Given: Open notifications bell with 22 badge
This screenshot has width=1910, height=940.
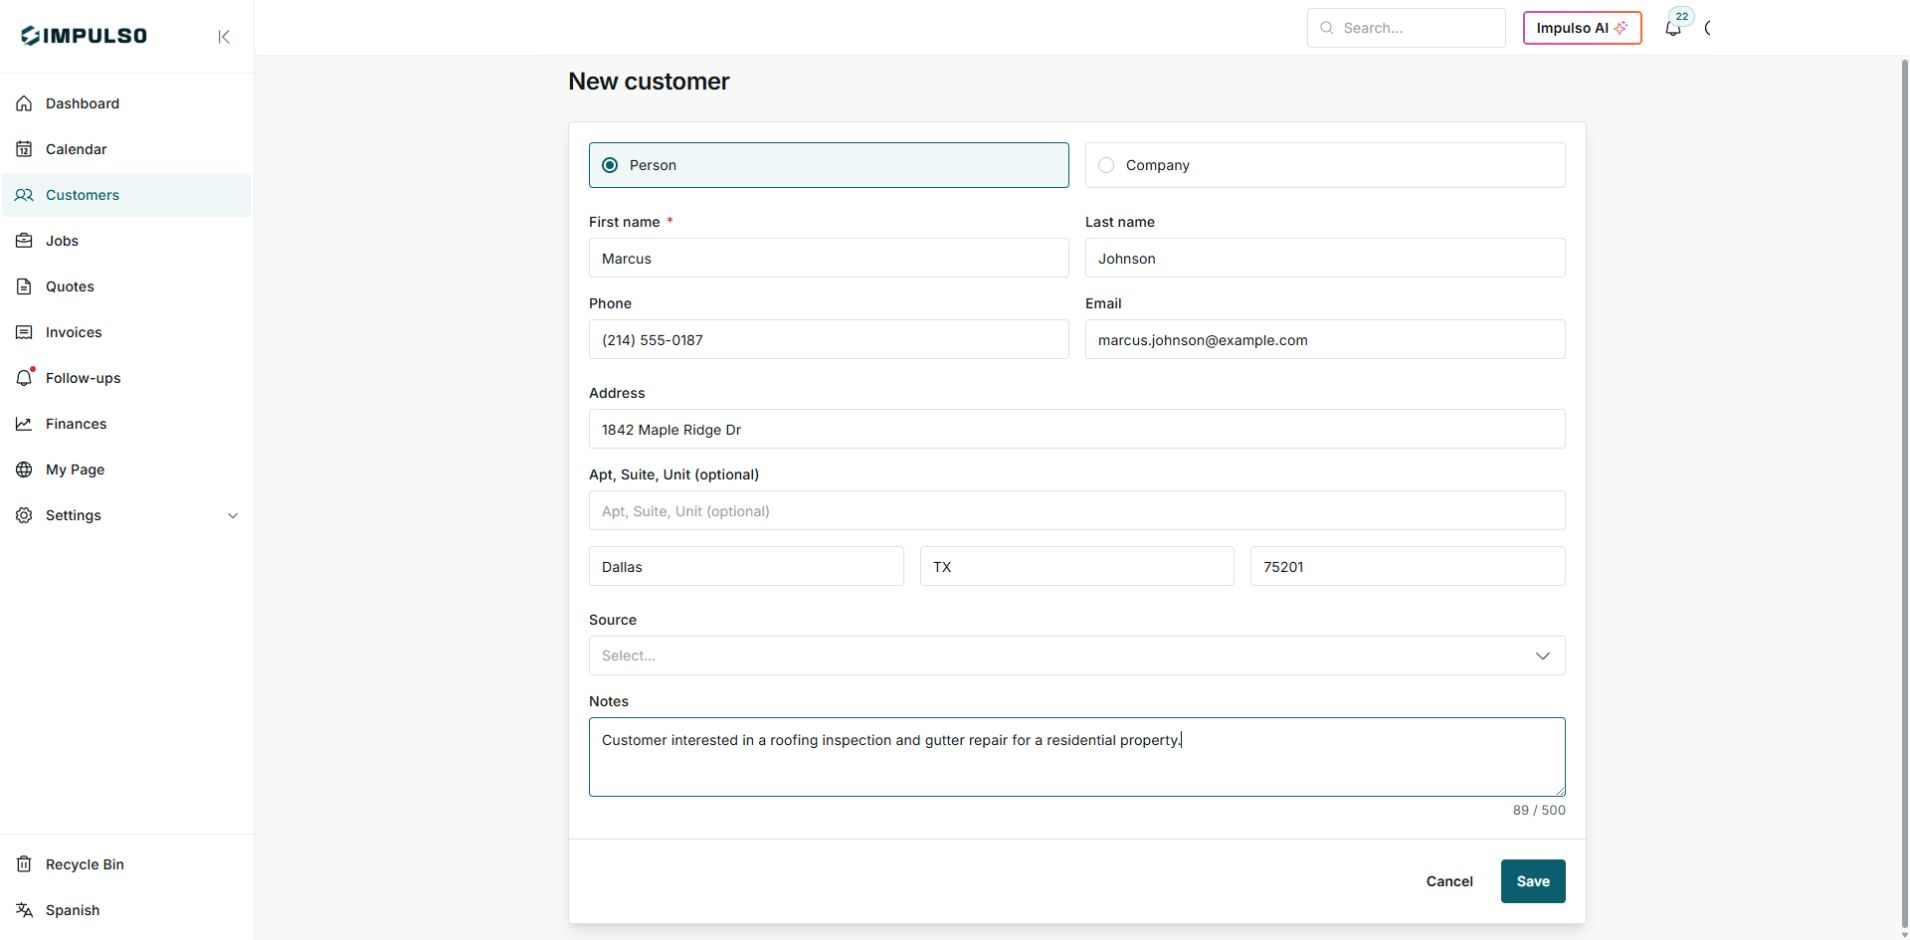Looking at the screenshot, I should 1673,28.
